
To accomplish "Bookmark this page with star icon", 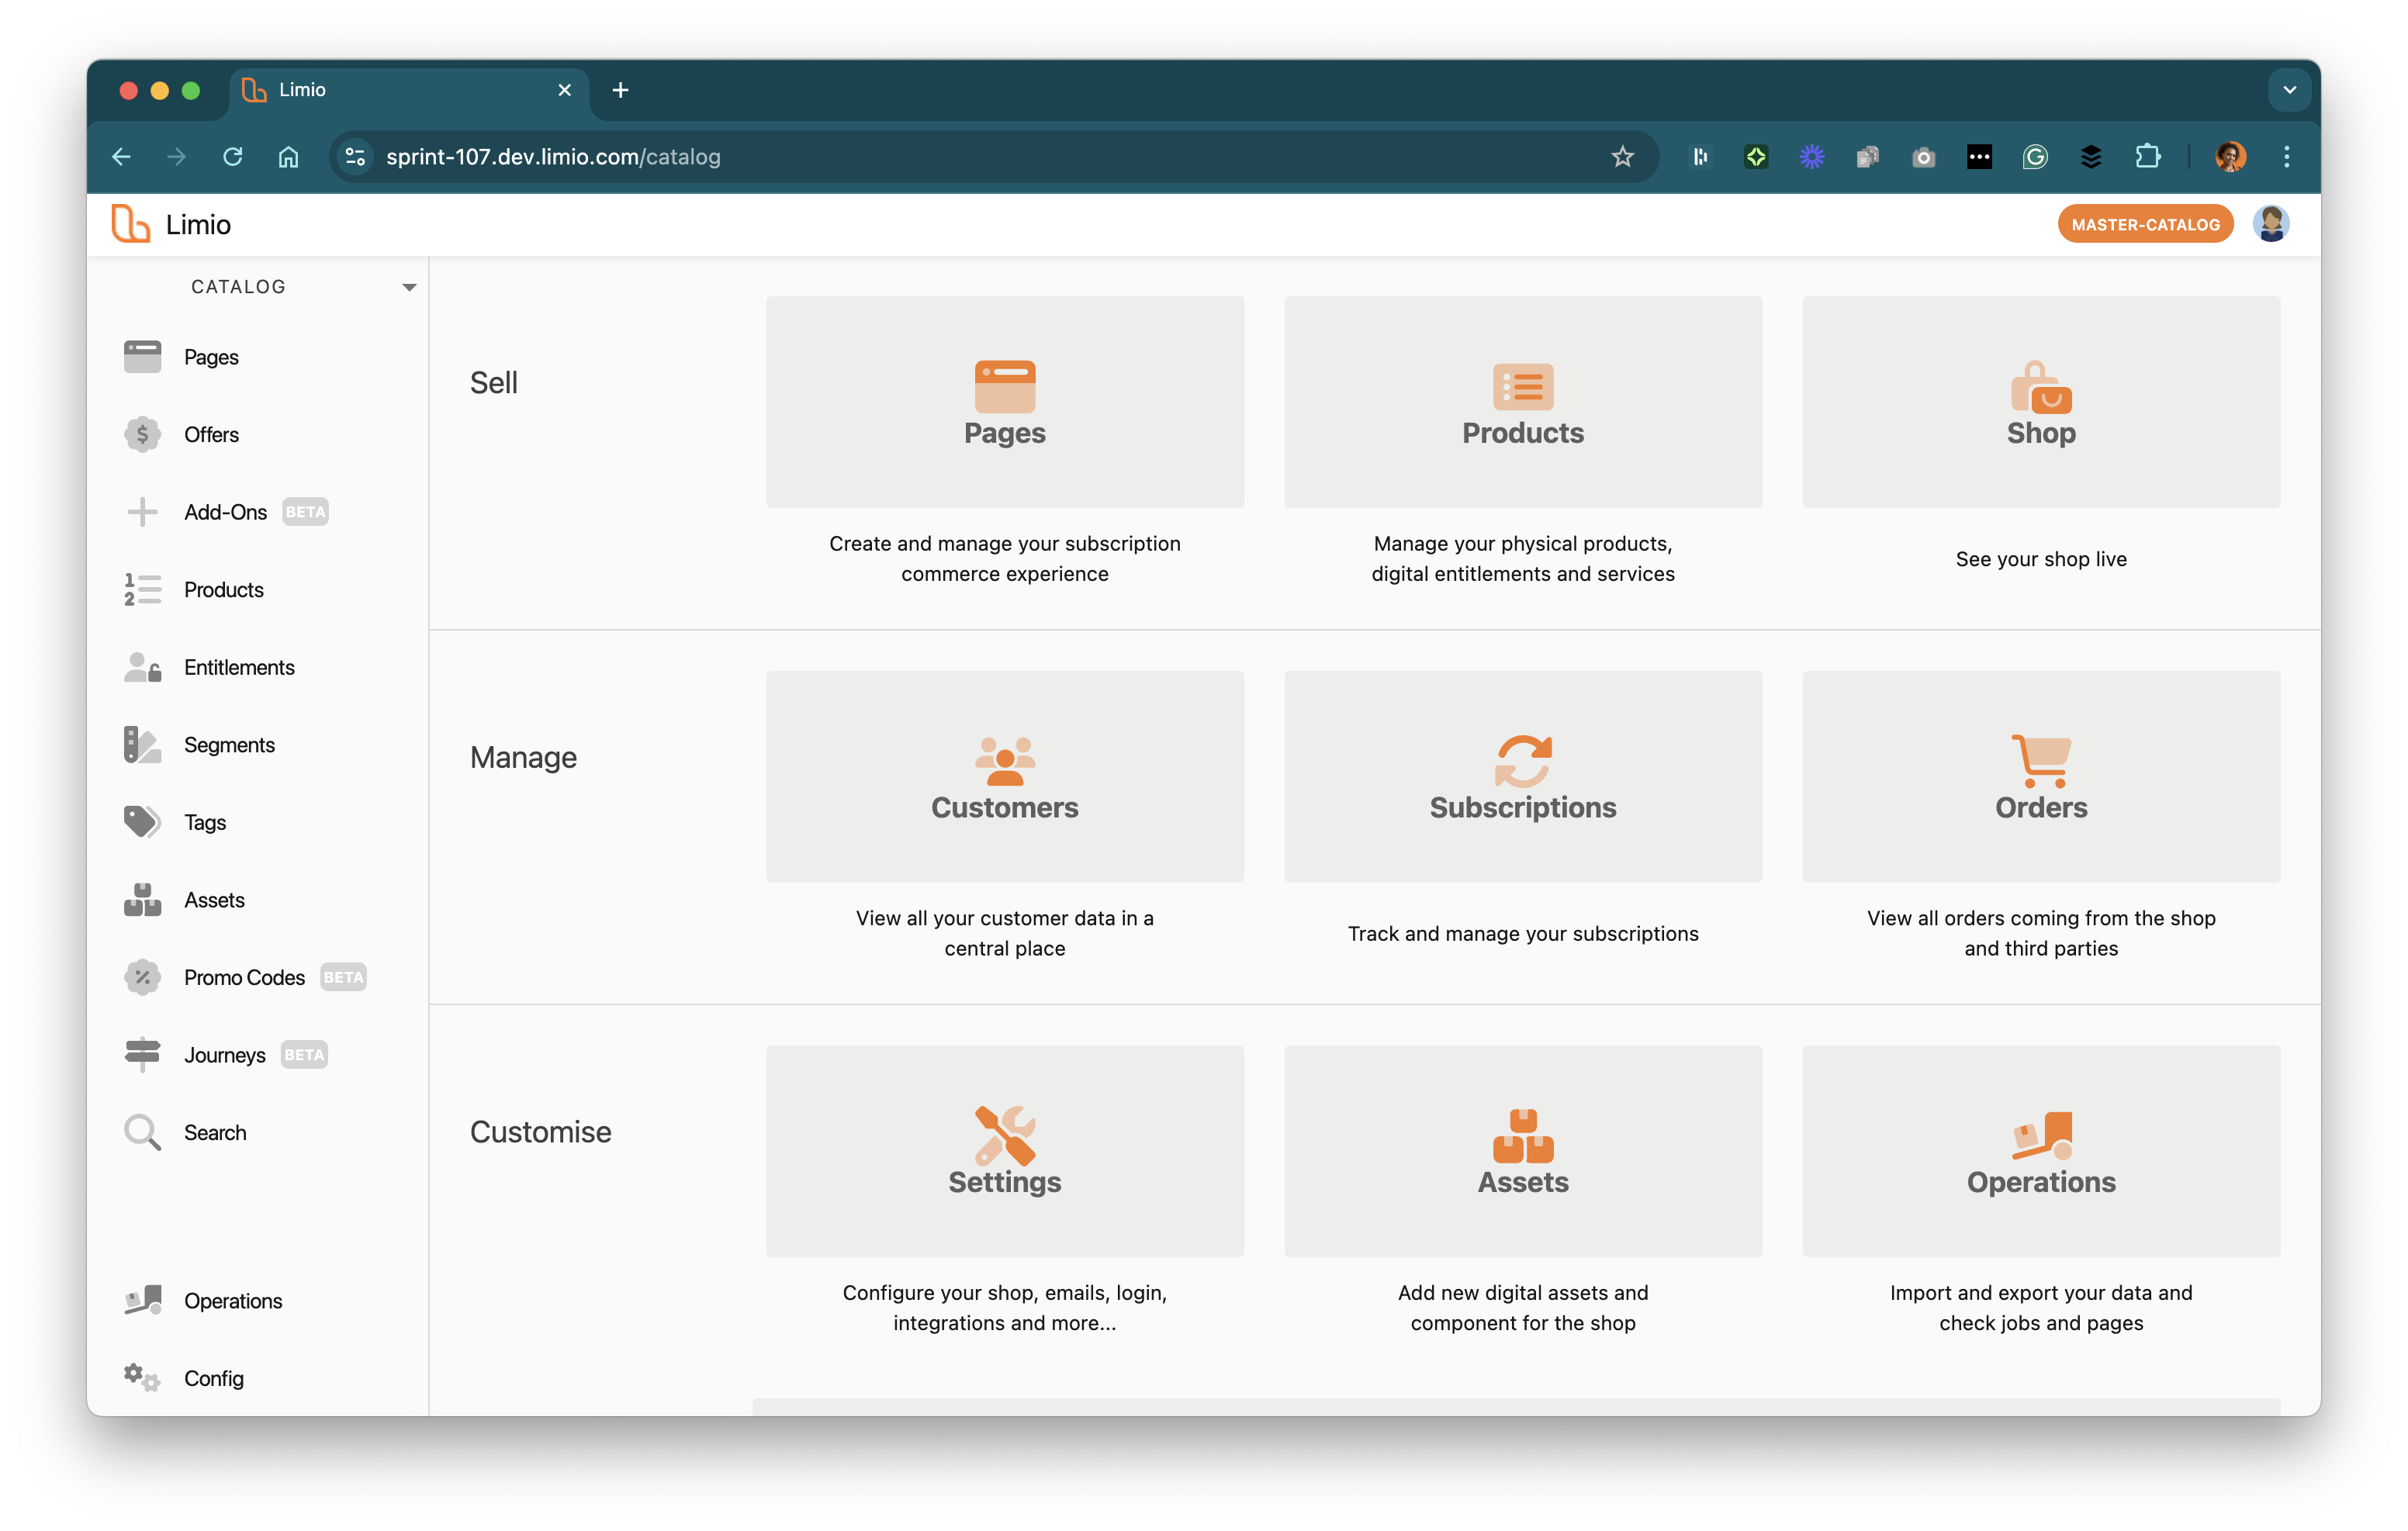I will click(x=1622, y=157).
